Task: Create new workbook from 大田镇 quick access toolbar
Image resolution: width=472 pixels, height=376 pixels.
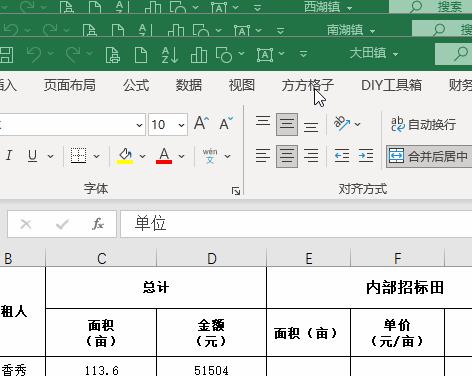Action: tap(141, 55)
